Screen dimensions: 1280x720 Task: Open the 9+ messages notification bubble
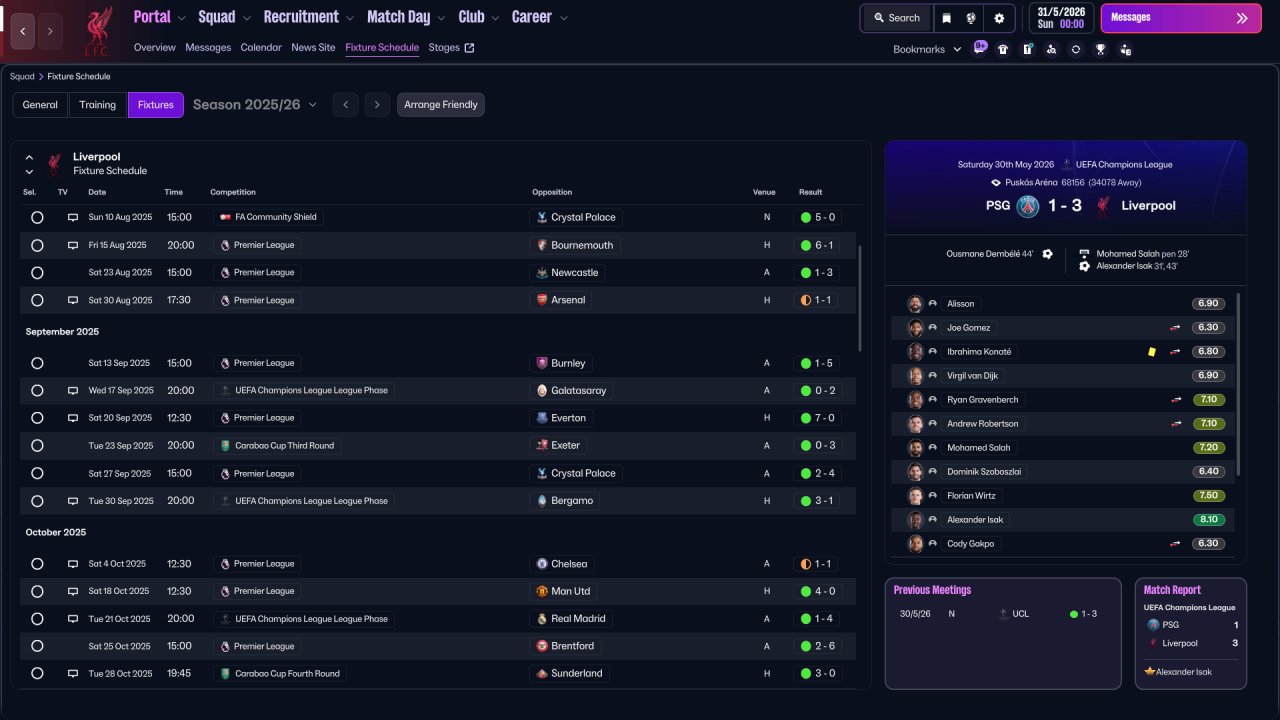coord(980,47)
